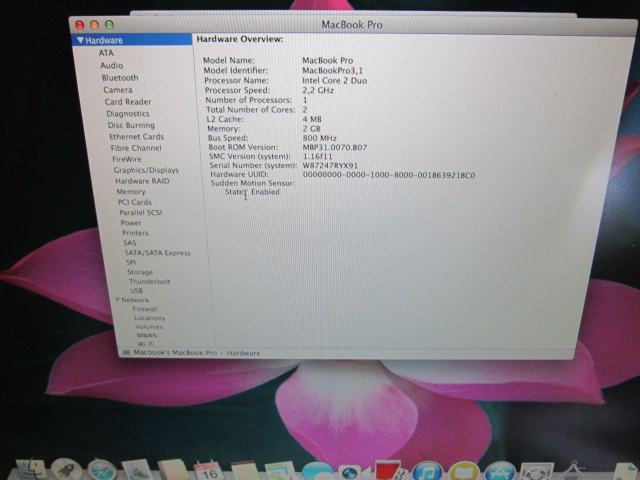The width and height of the screenshot is (640, 480).
Task: Collapse the Hardware category triangle
Action: [x=80, y=40]
